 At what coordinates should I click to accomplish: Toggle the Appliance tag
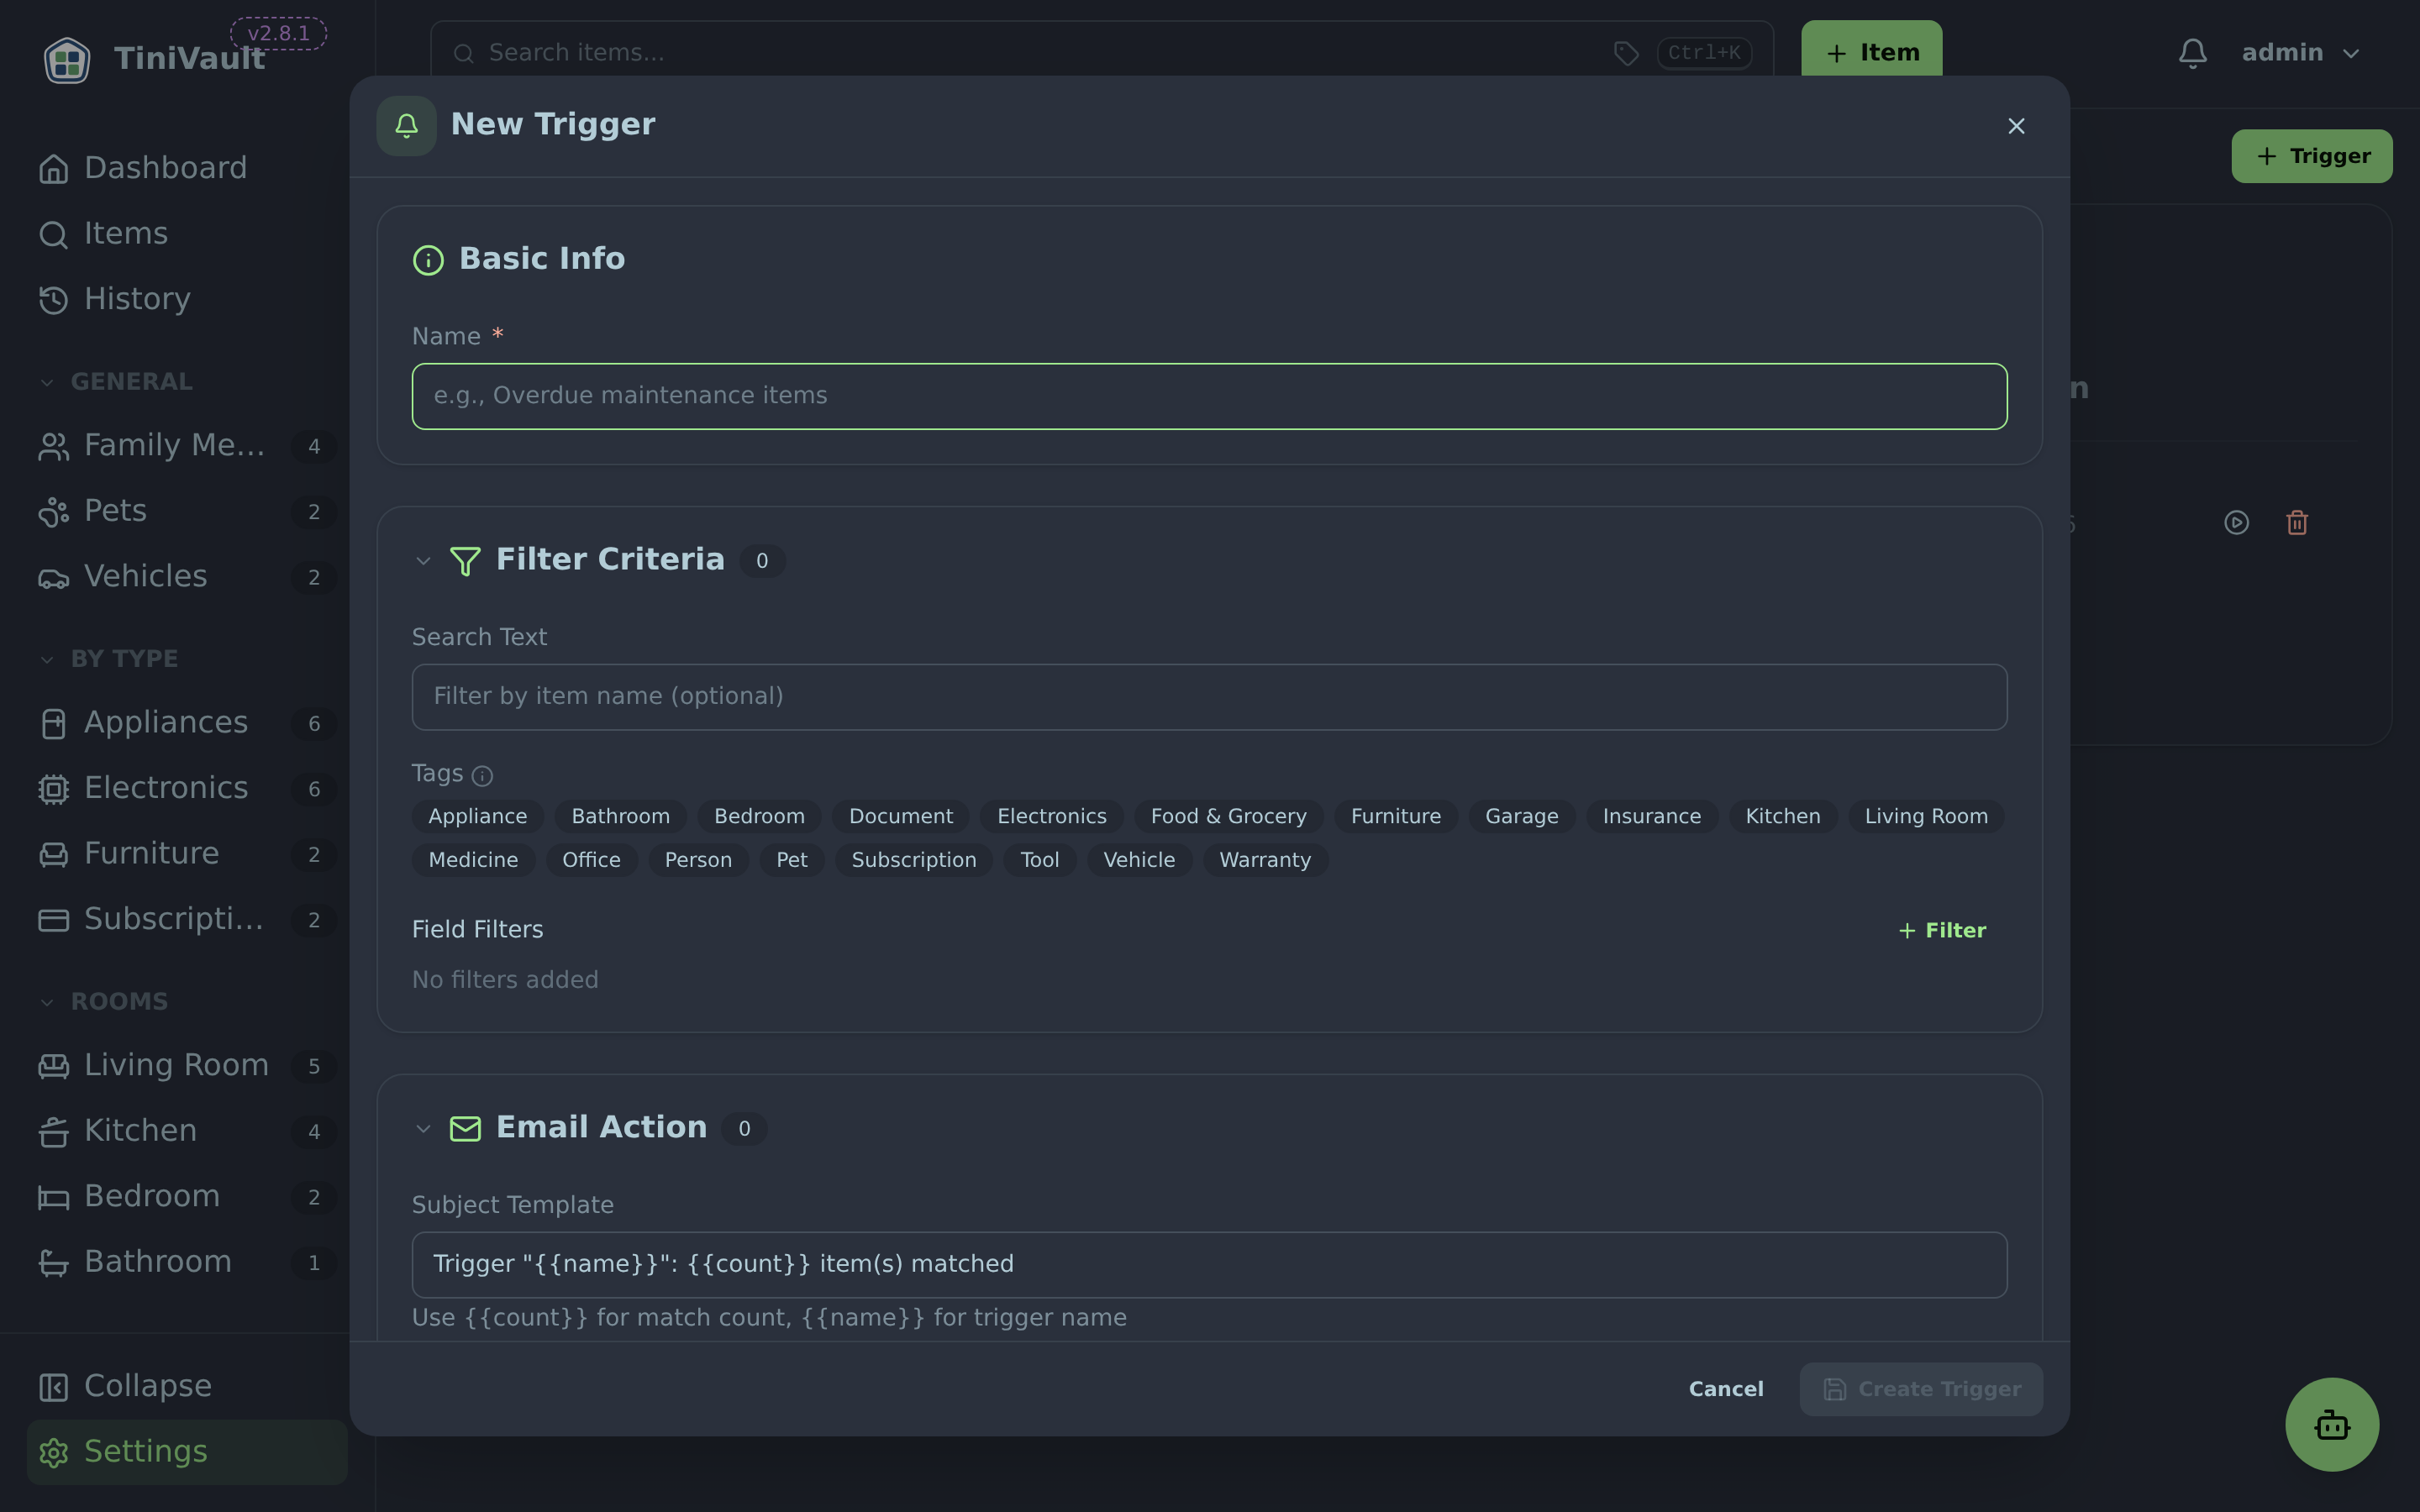pyautogui.click(x=478, y=817)
